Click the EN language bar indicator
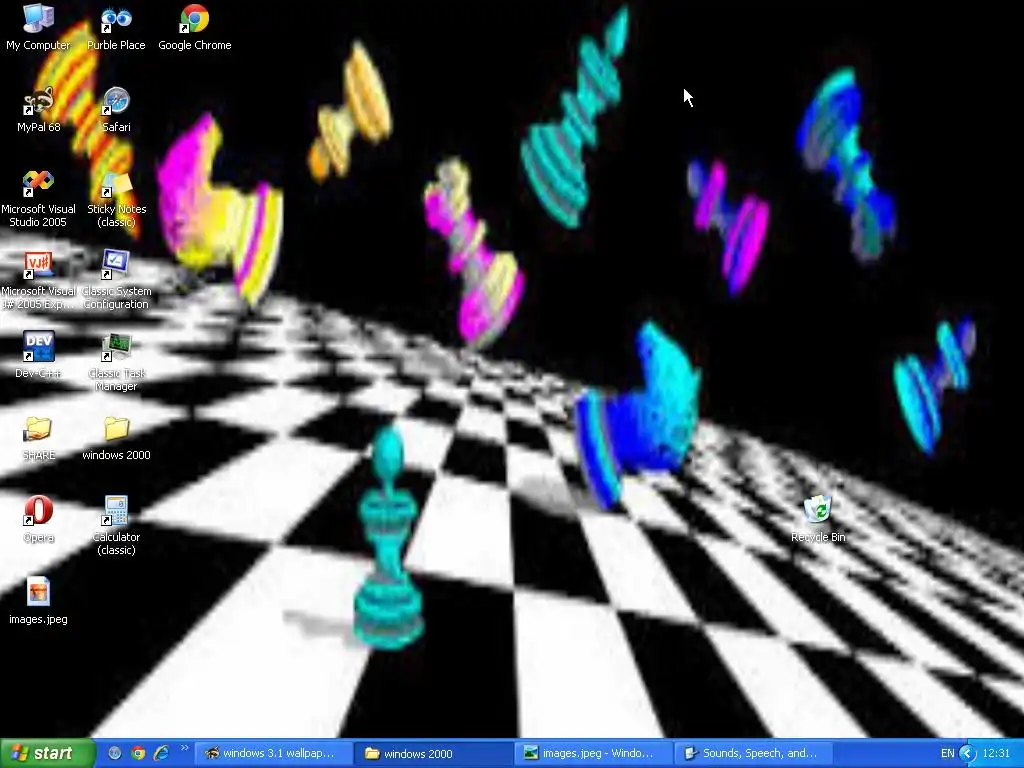Image resolution: width=1024 pixels, height=768 pixels. tap(948, 754)
